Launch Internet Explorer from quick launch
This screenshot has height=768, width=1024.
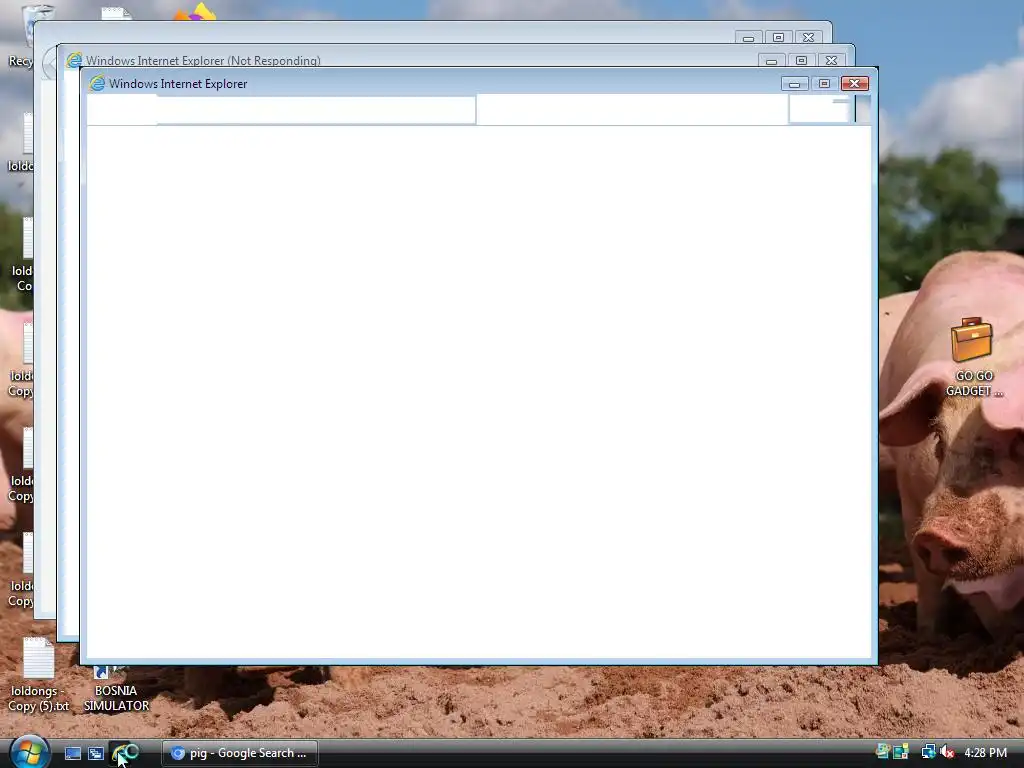(x=124, y=753)
